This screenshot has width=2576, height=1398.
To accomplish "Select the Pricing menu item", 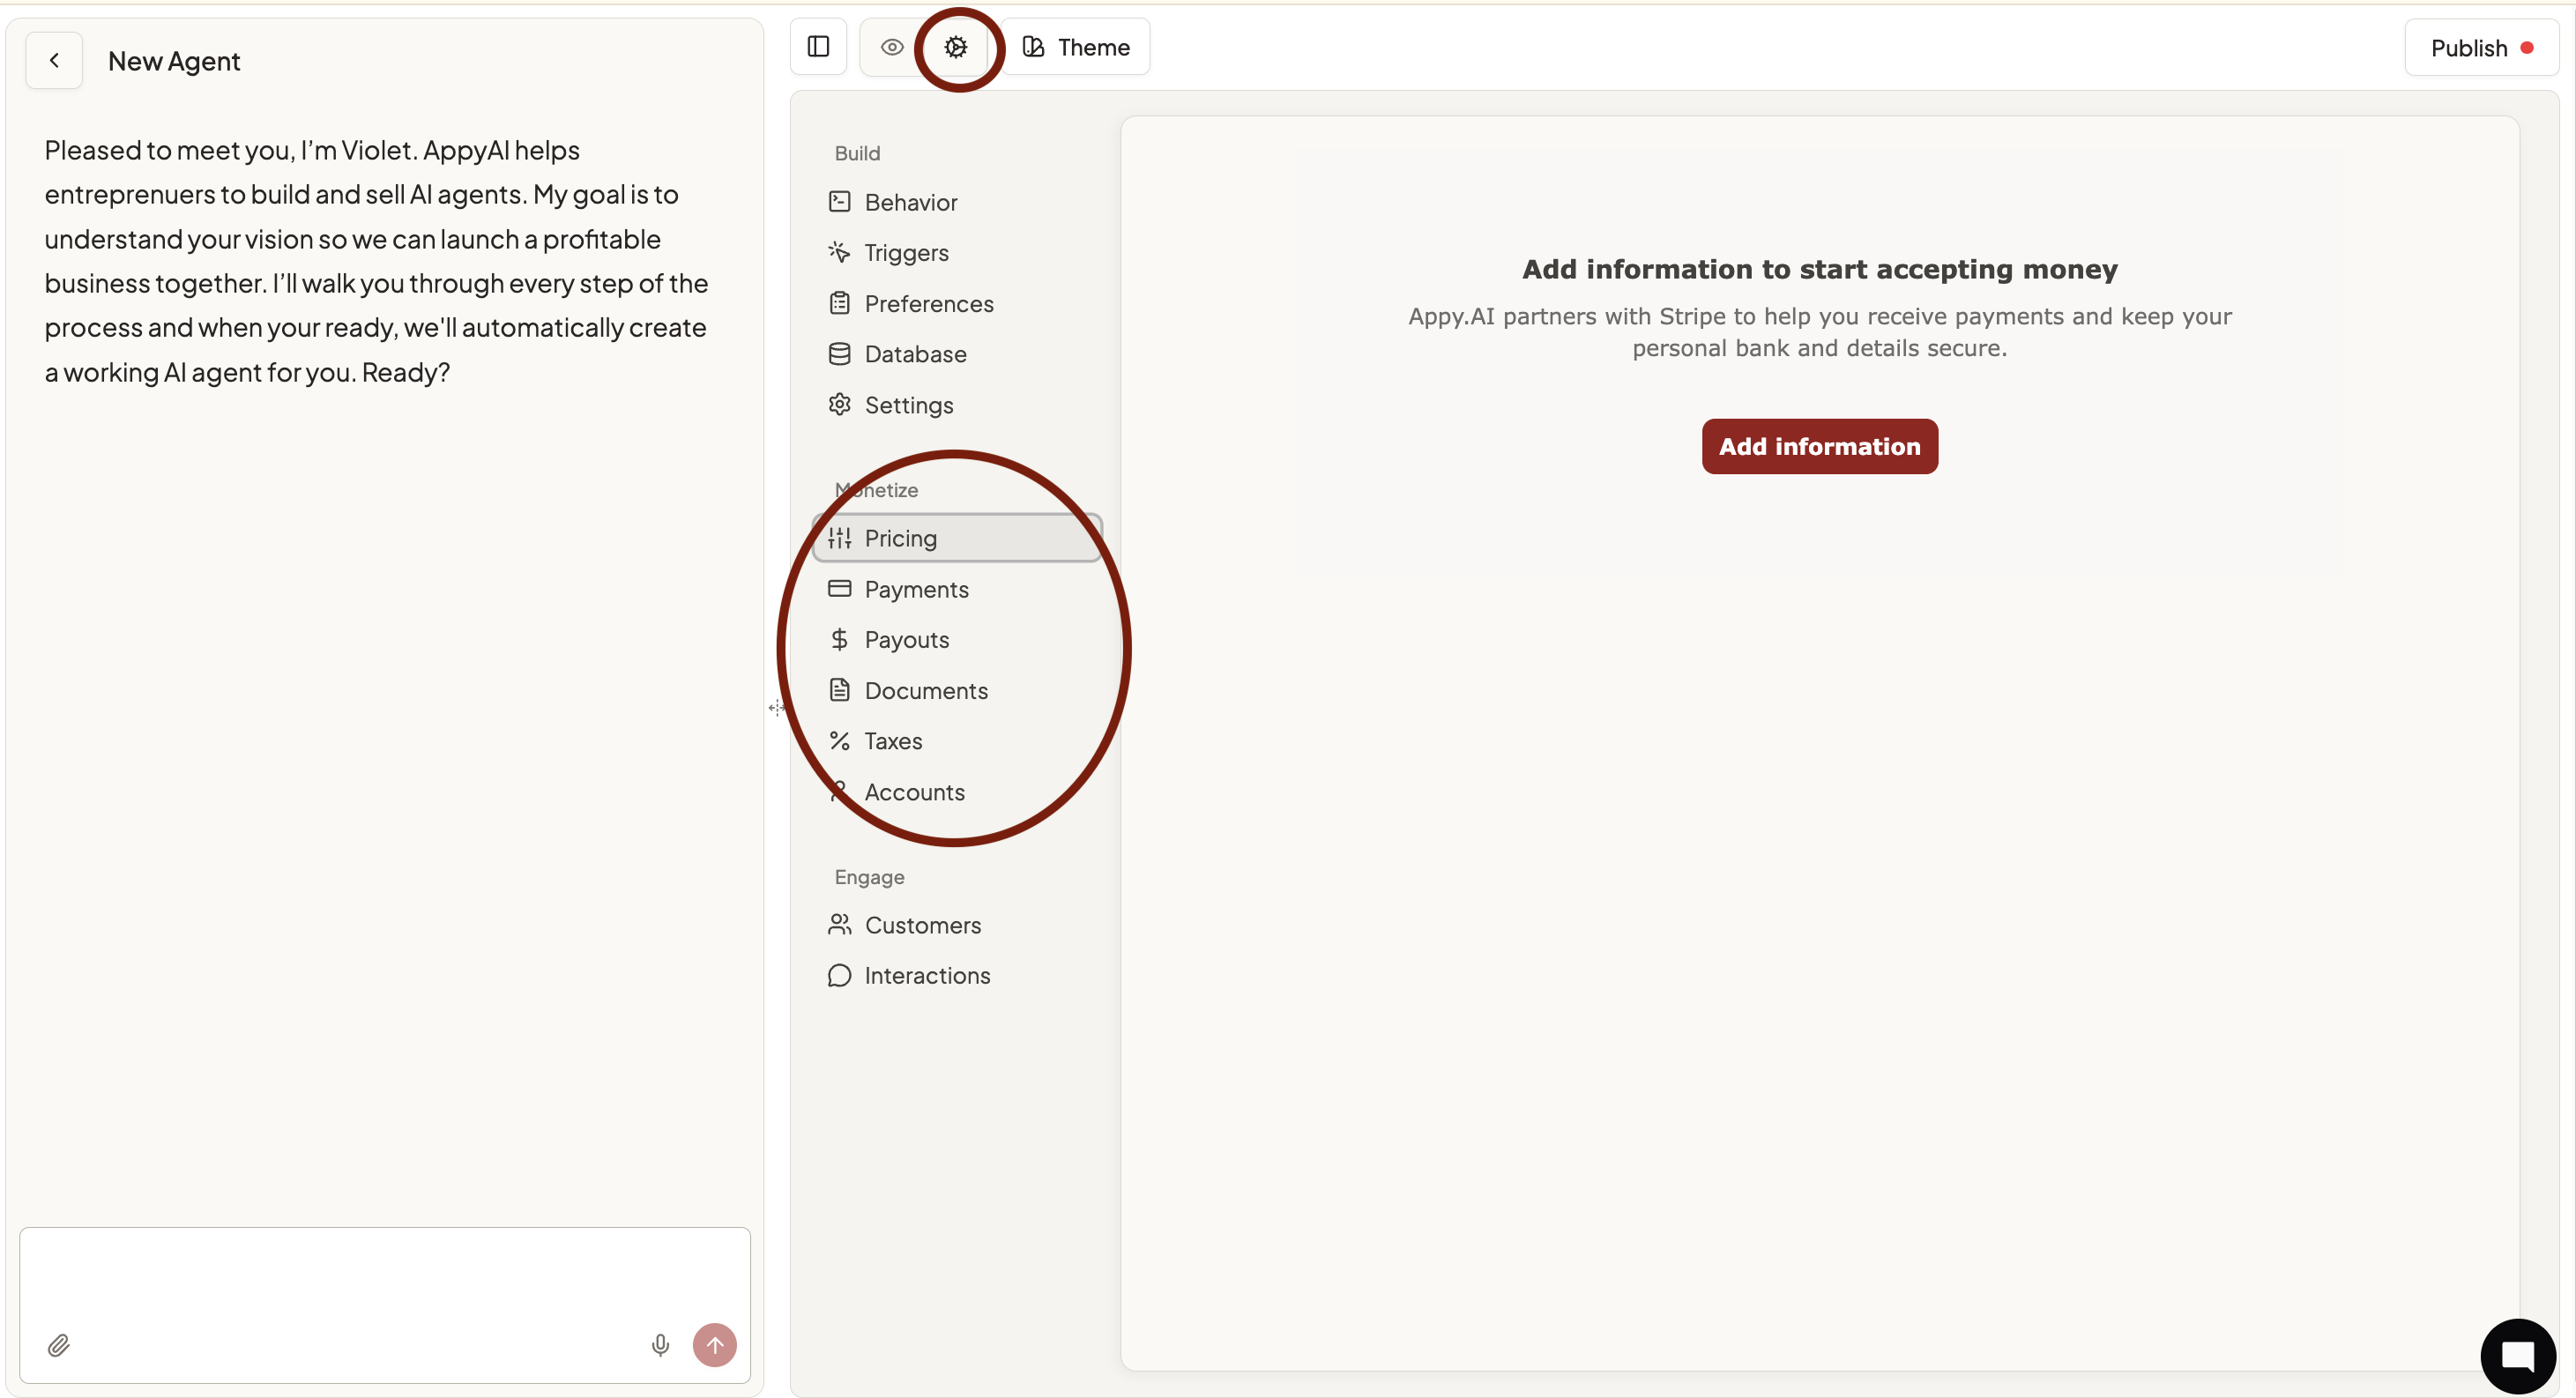I will click(900, 538).
